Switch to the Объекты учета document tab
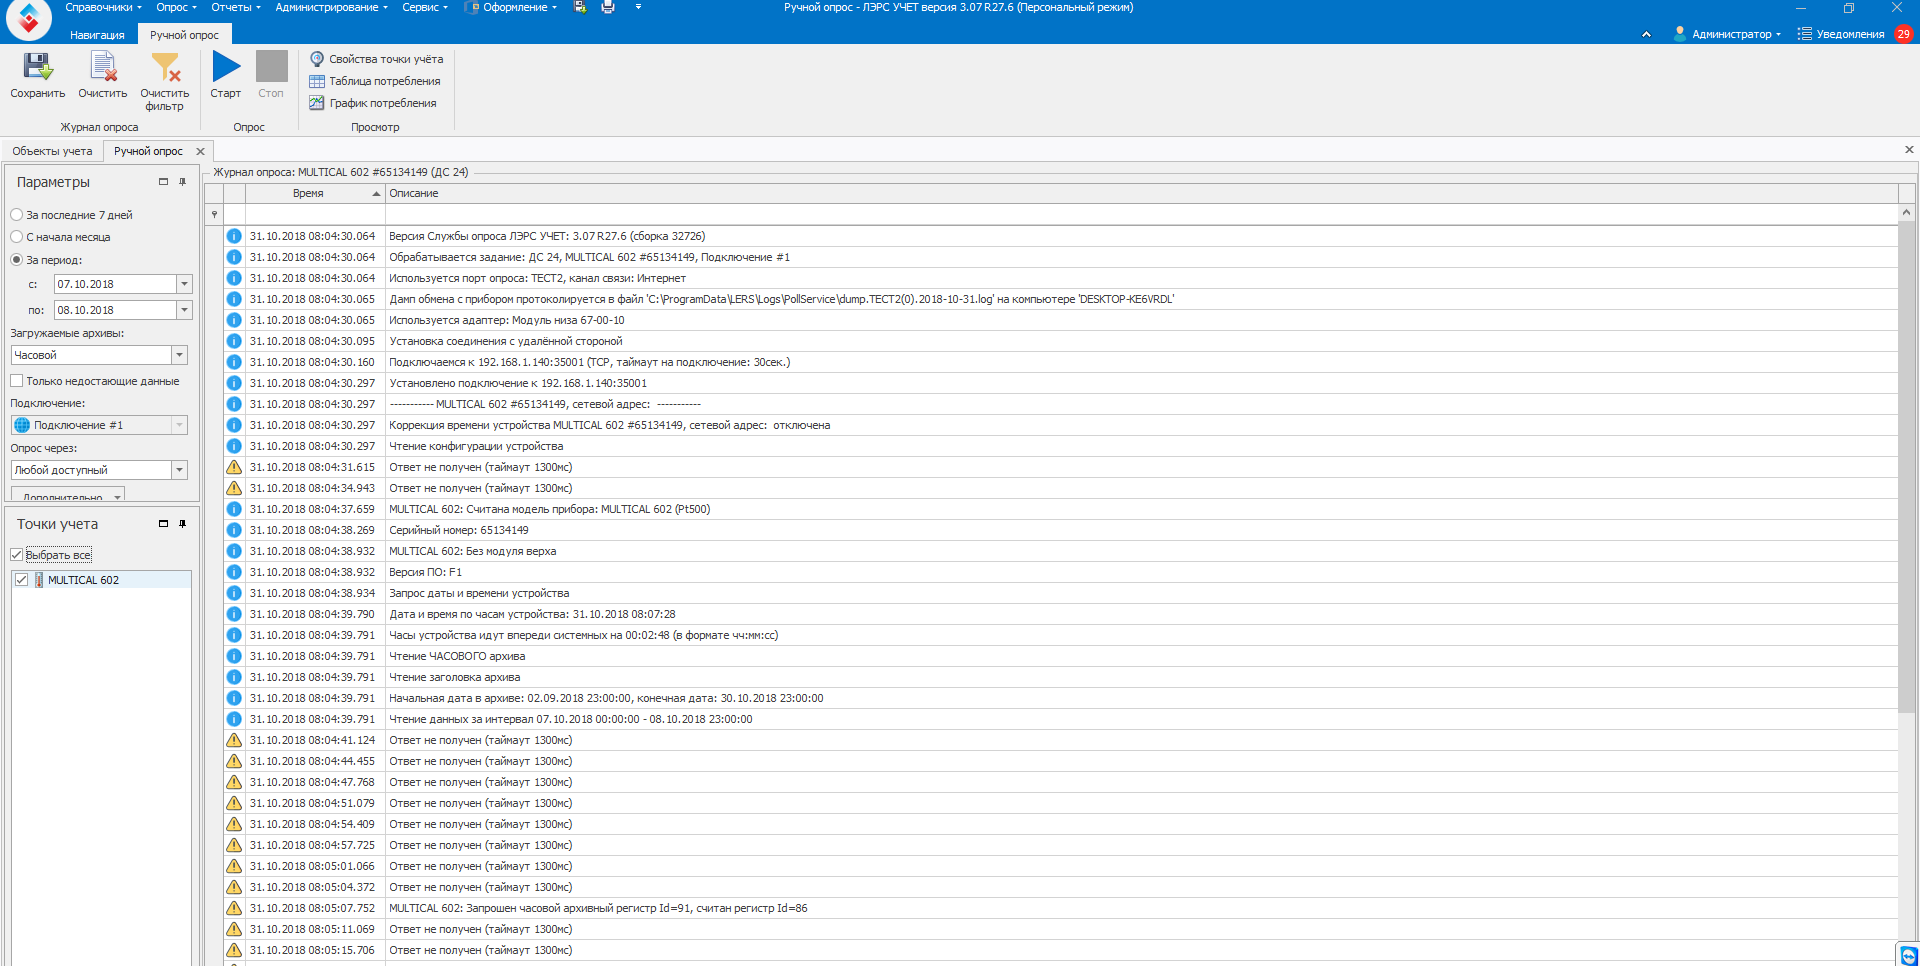The image size is (1920, 966). pyautogui.click(x=52, y=151)
